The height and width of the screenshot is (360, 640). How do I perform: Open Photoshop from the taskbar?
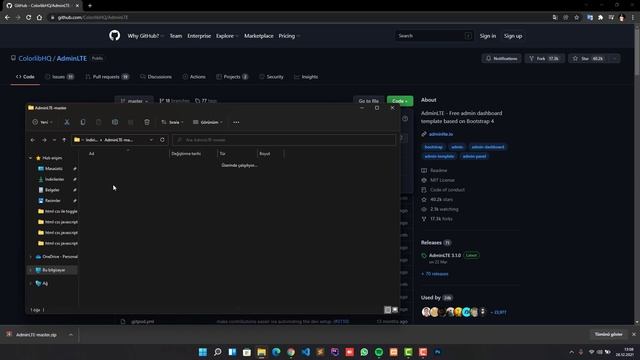pyautogui.click(x=438, y=352)
